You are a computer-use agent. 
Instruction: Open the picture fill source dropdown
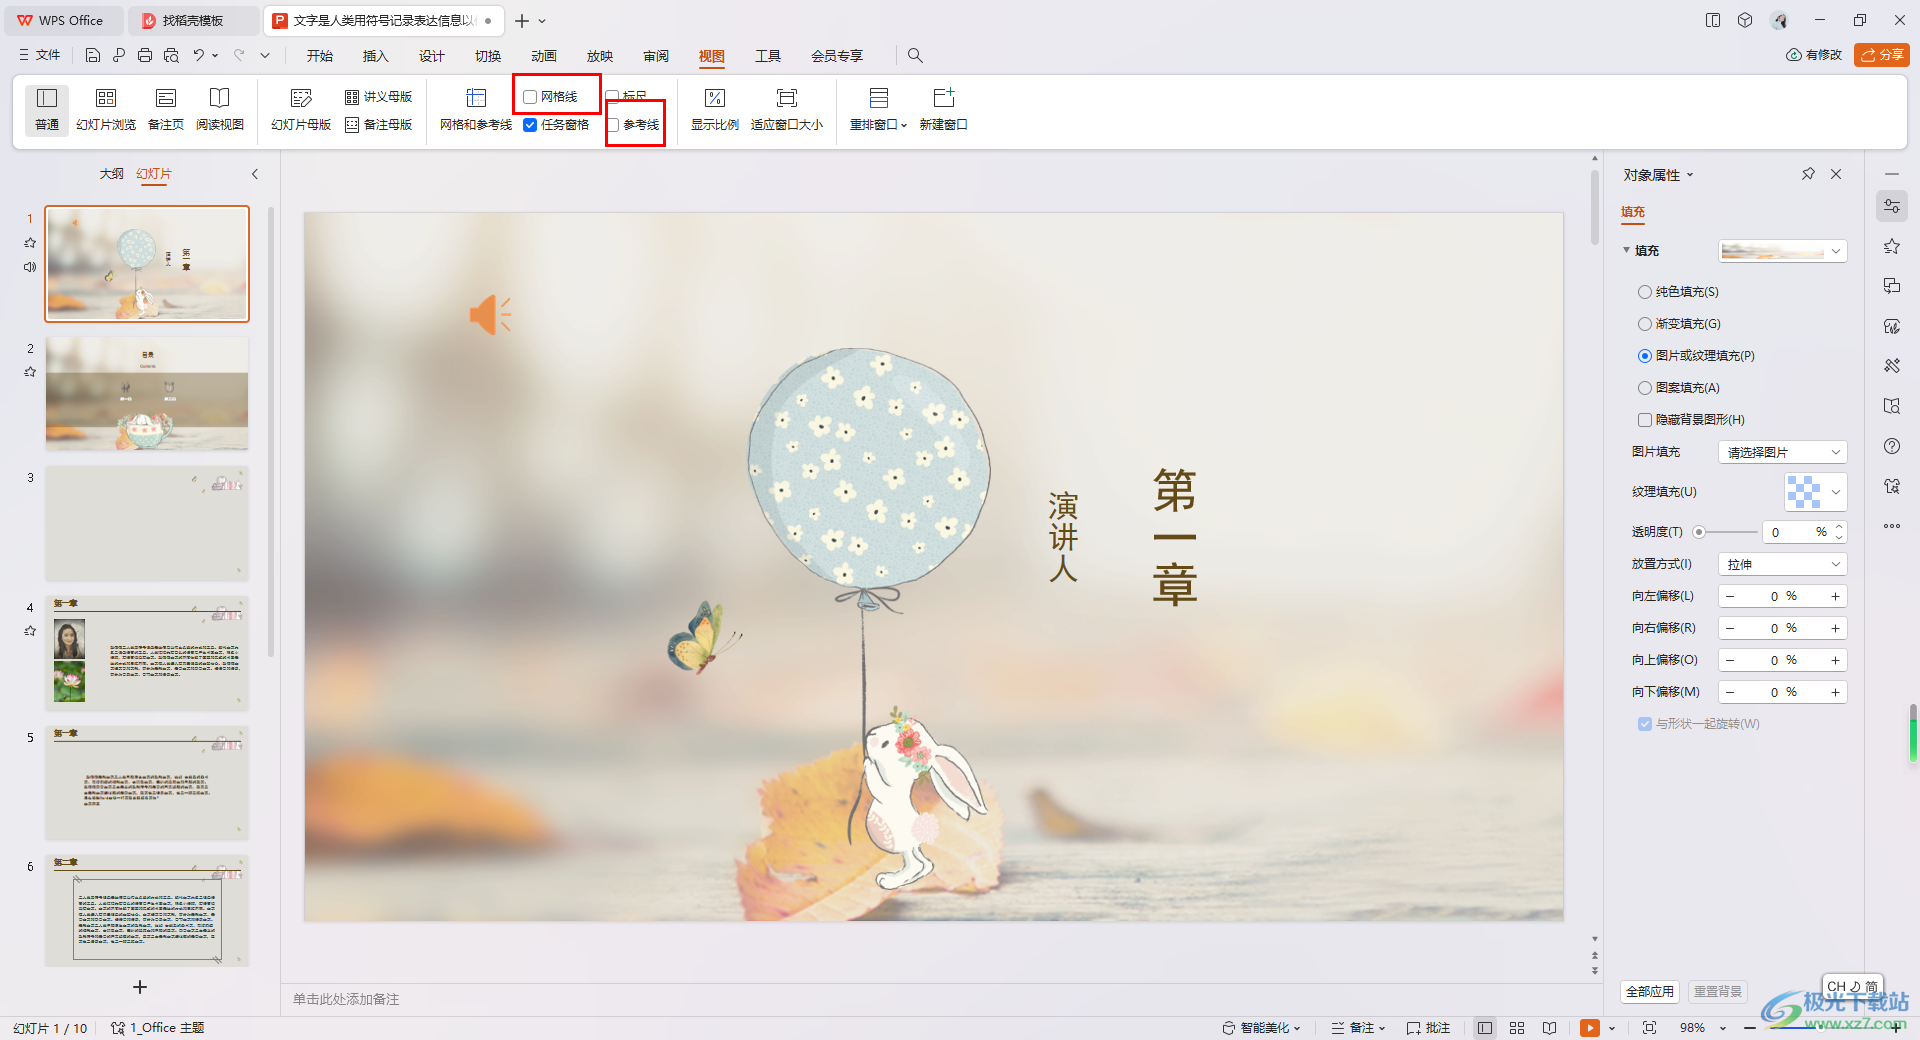point(1782,452)
